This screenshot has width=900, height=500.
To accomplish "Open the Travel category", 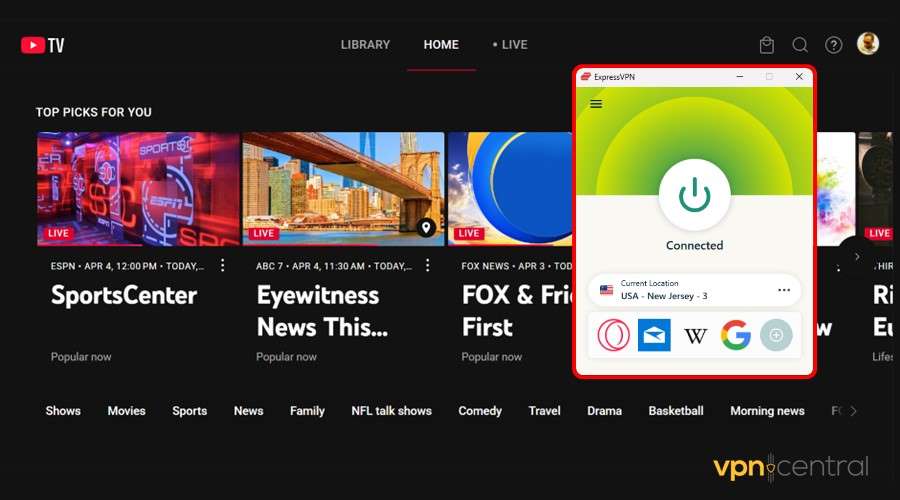I will click(544, 411).
